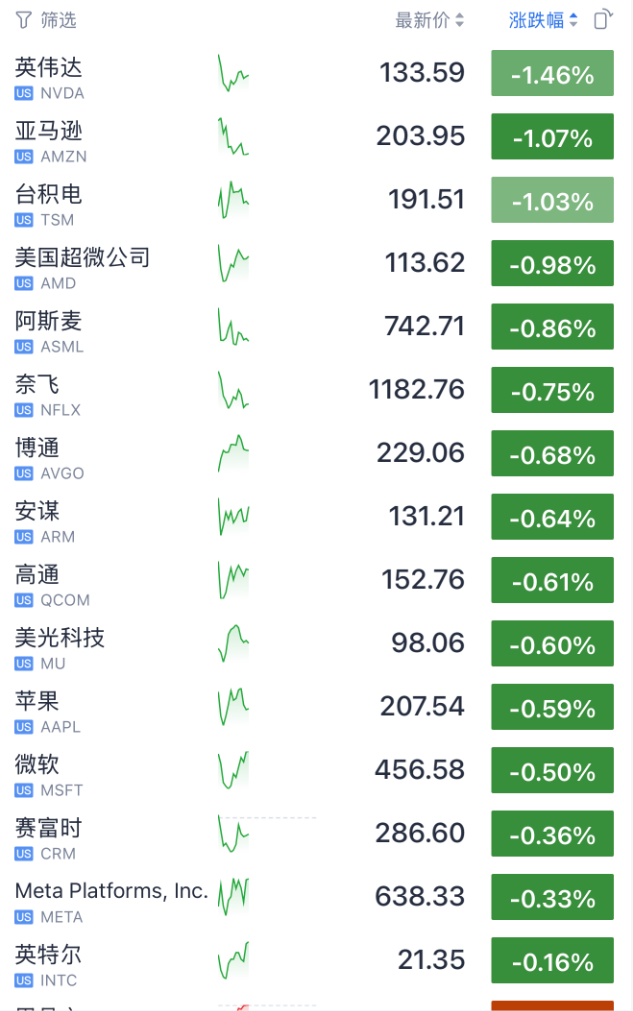Open the 筛选 filter icon
Image resolution: width=633 pixels, height=1011 pixels.
pyautogui.click(x=24, y=20)
